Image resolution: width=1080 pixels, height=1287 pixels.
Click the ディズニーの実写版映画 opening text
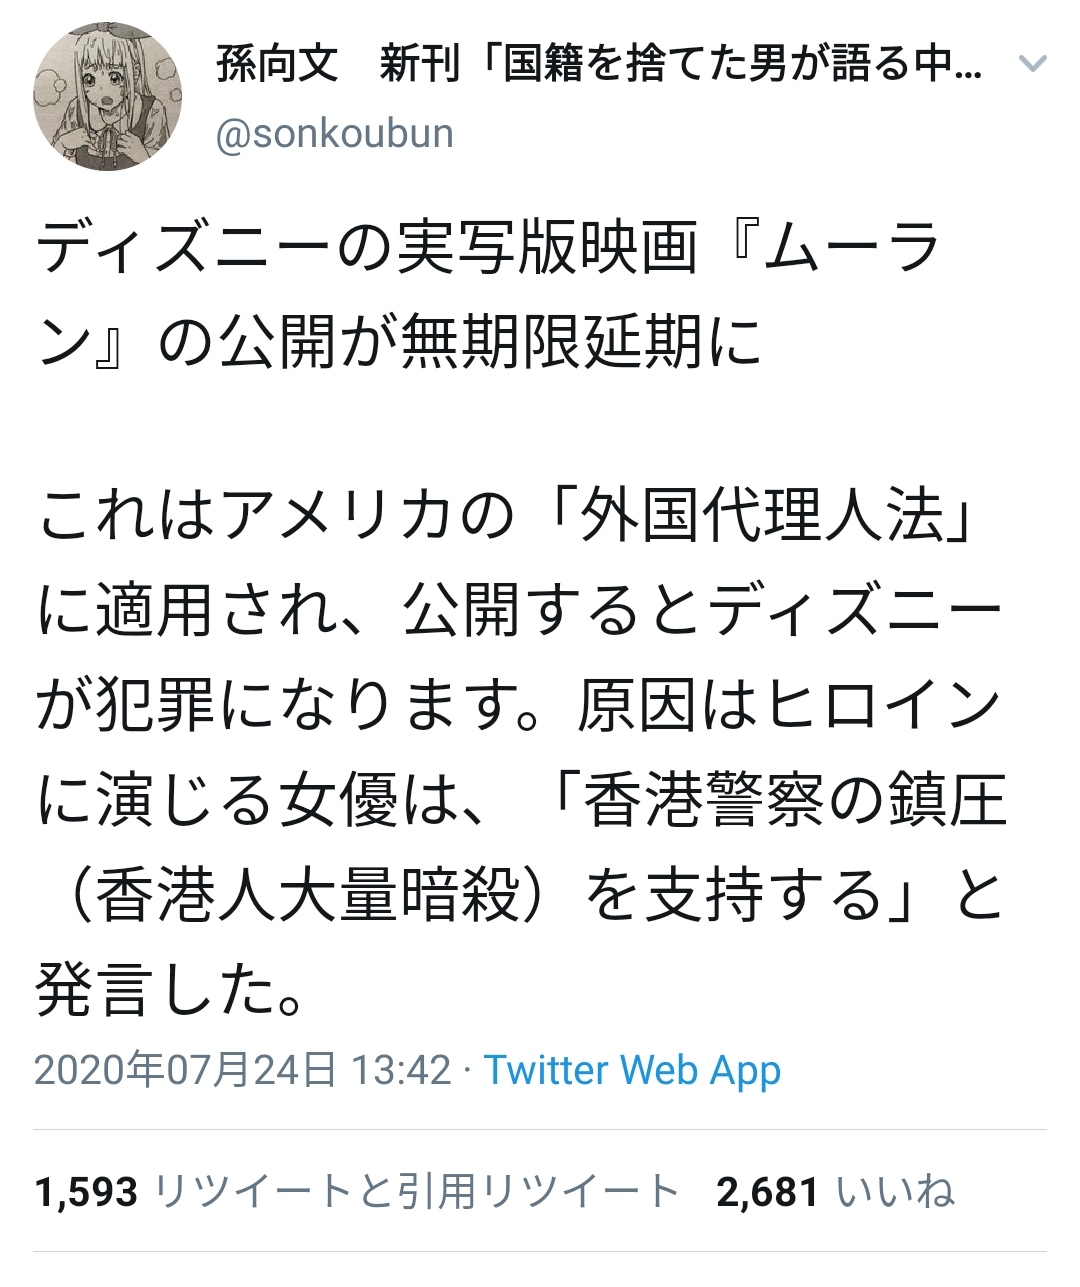[x=366, y=250]
